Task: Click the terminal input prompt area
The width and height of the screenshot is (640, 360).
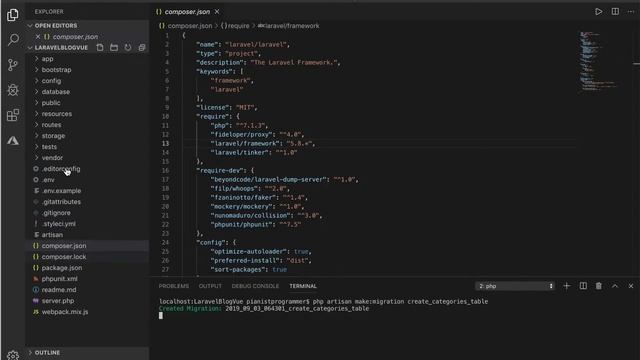Action: pos(161,316)
